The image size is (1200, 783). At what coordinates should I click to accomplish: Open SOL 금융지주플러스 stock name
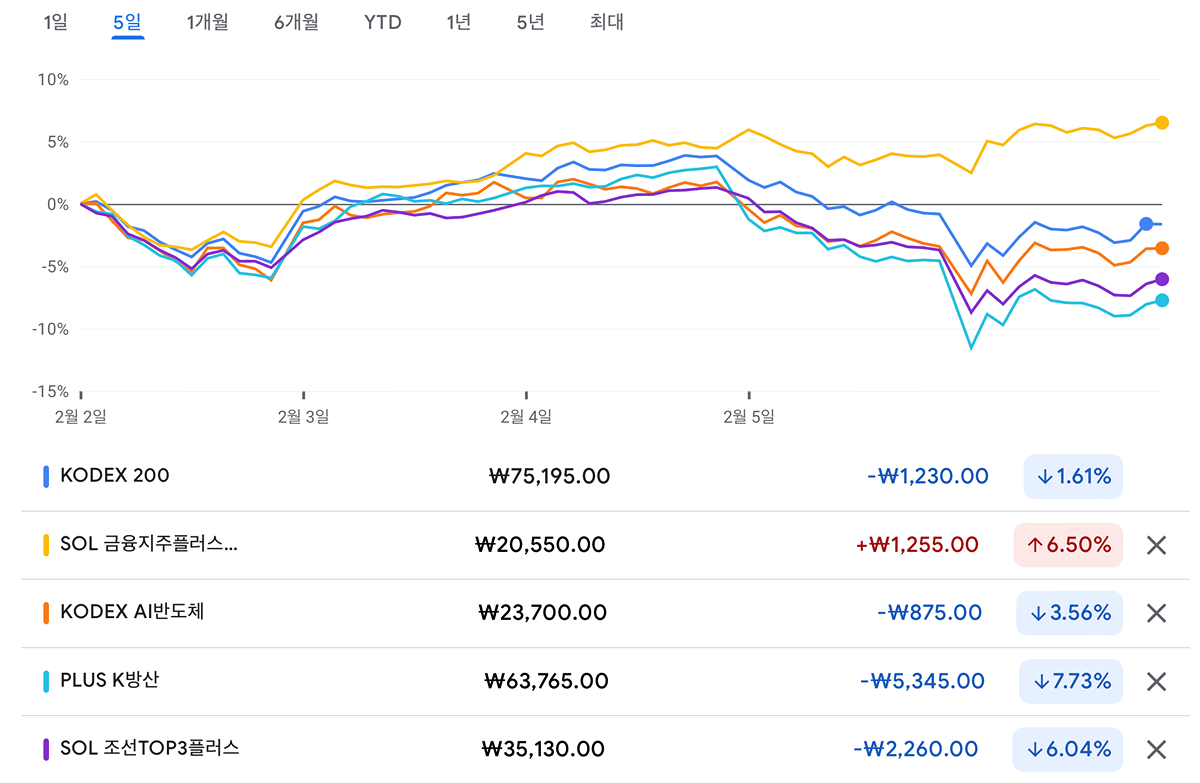[x=149, y=545]
